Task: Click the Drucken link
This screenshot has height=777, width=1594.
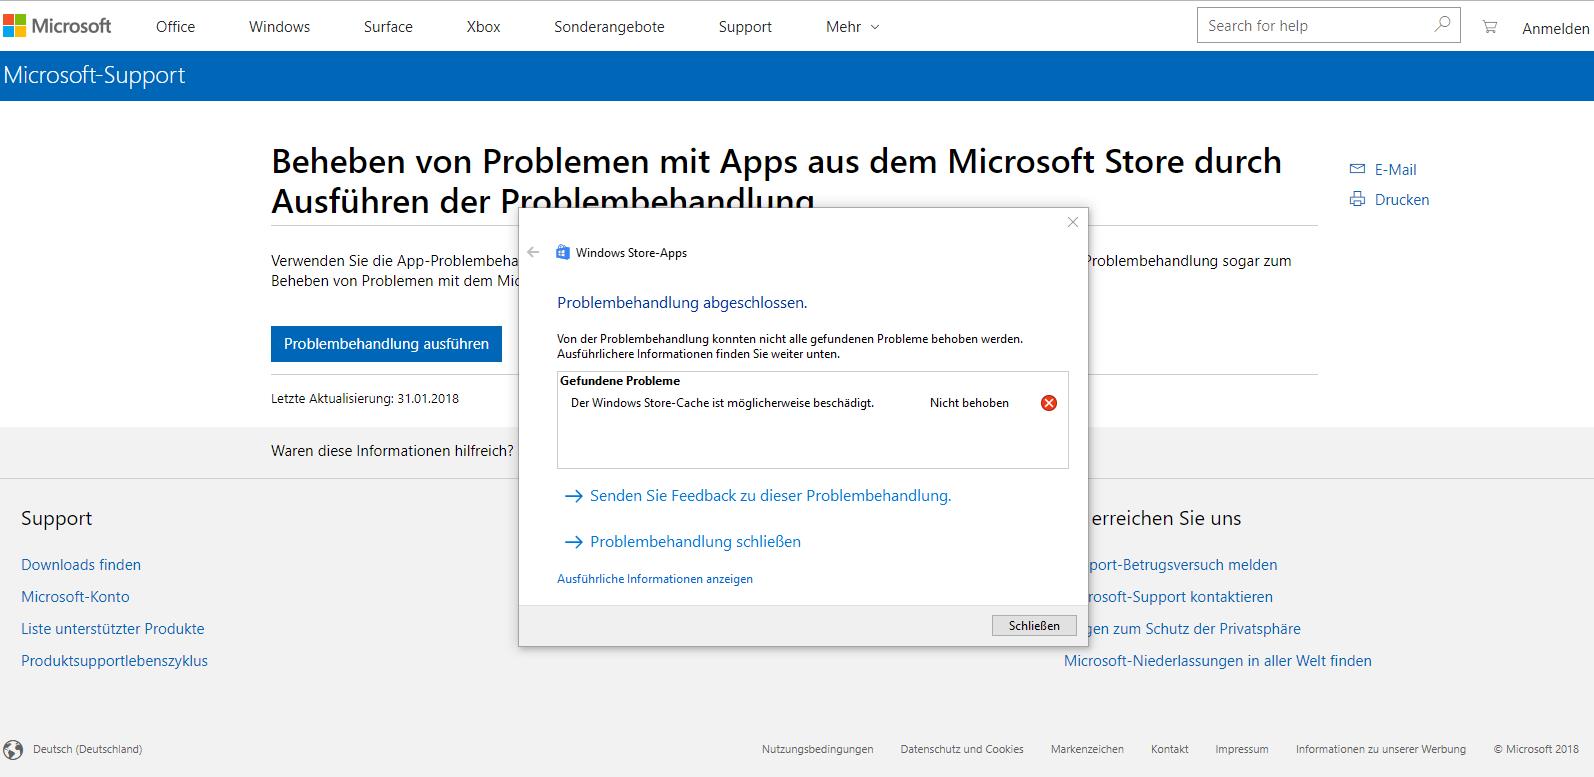Action: click(x=1402, y=200)
